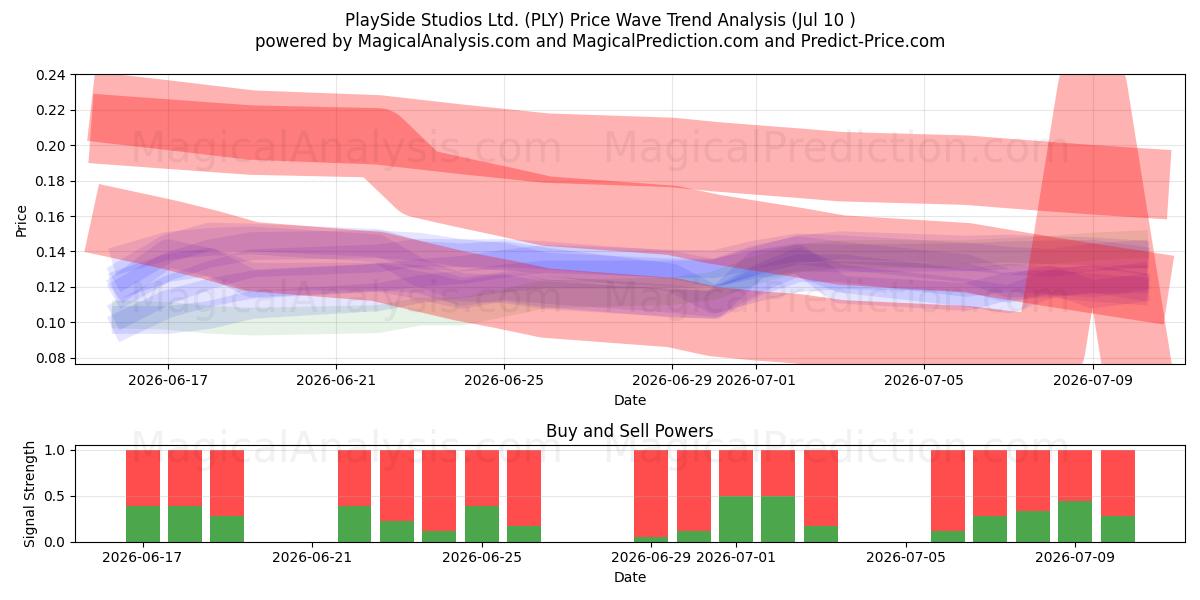1200x600 pixels.
Task: Click the 2026-06-25 date tick under the price chart
Action: (504, 380)
